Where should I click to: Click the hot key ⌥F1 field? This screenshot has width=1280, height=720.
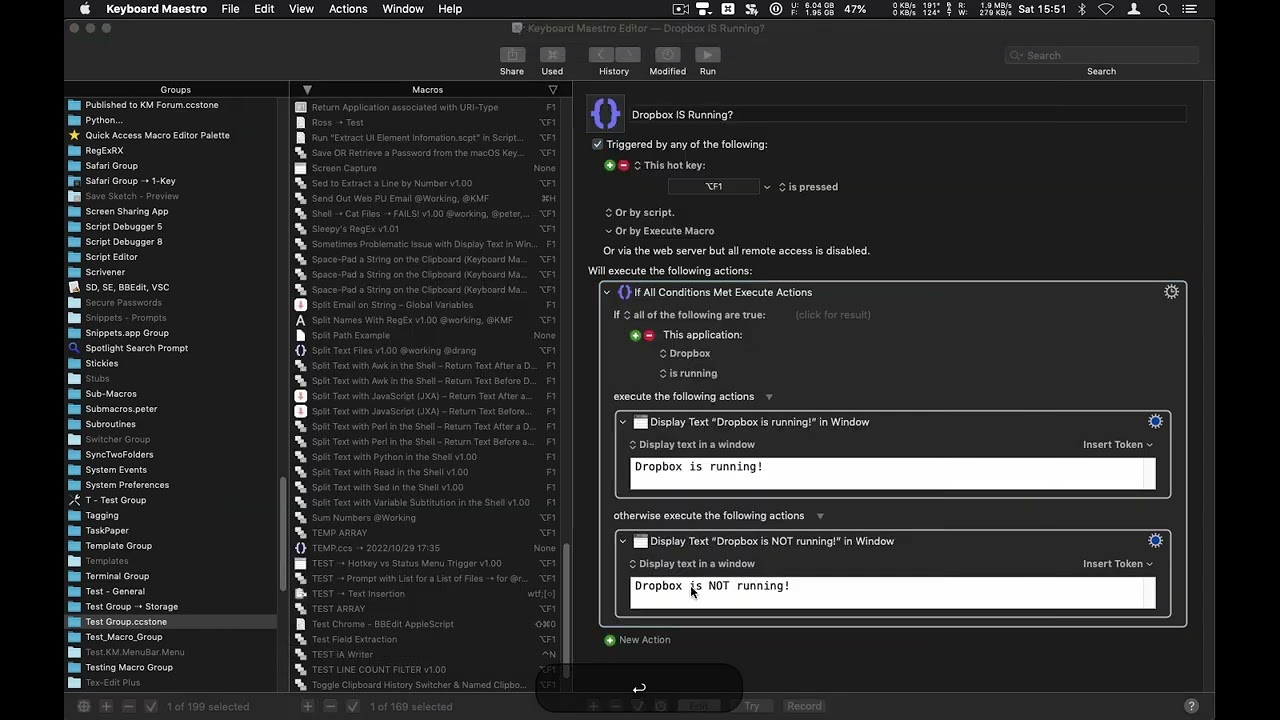click(714, 187)
